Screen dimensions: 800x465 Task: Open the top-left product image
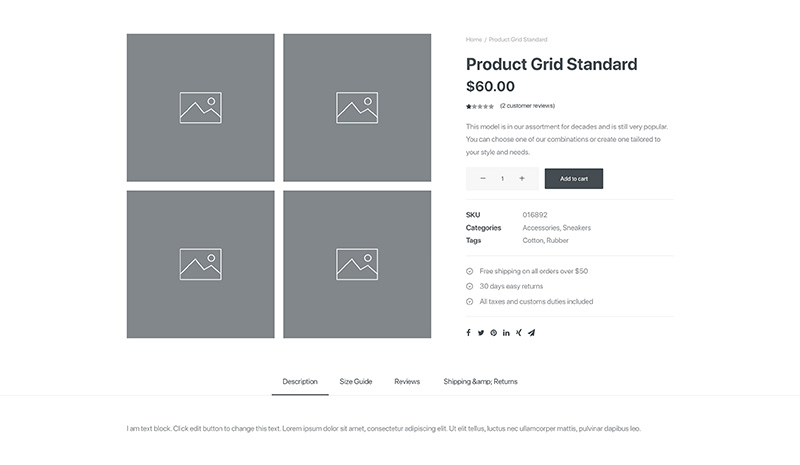(201, 108)
